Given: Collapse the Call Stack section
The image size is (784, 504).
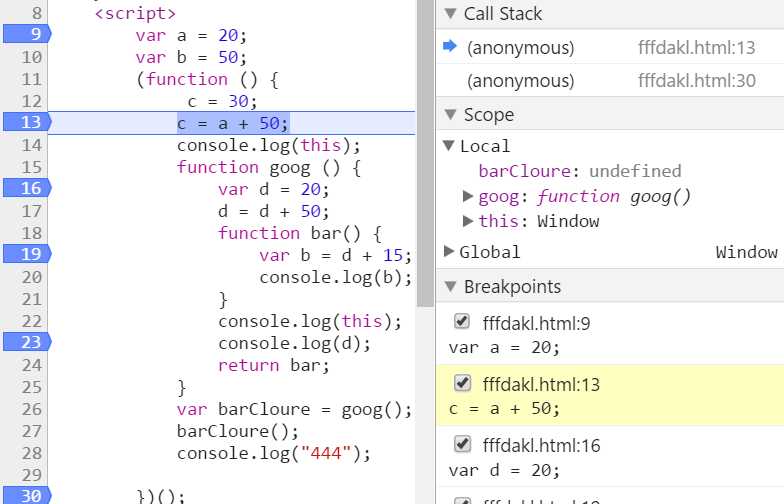Looking at the screenshot, I should pyautogui.click(x=450, y=14).
